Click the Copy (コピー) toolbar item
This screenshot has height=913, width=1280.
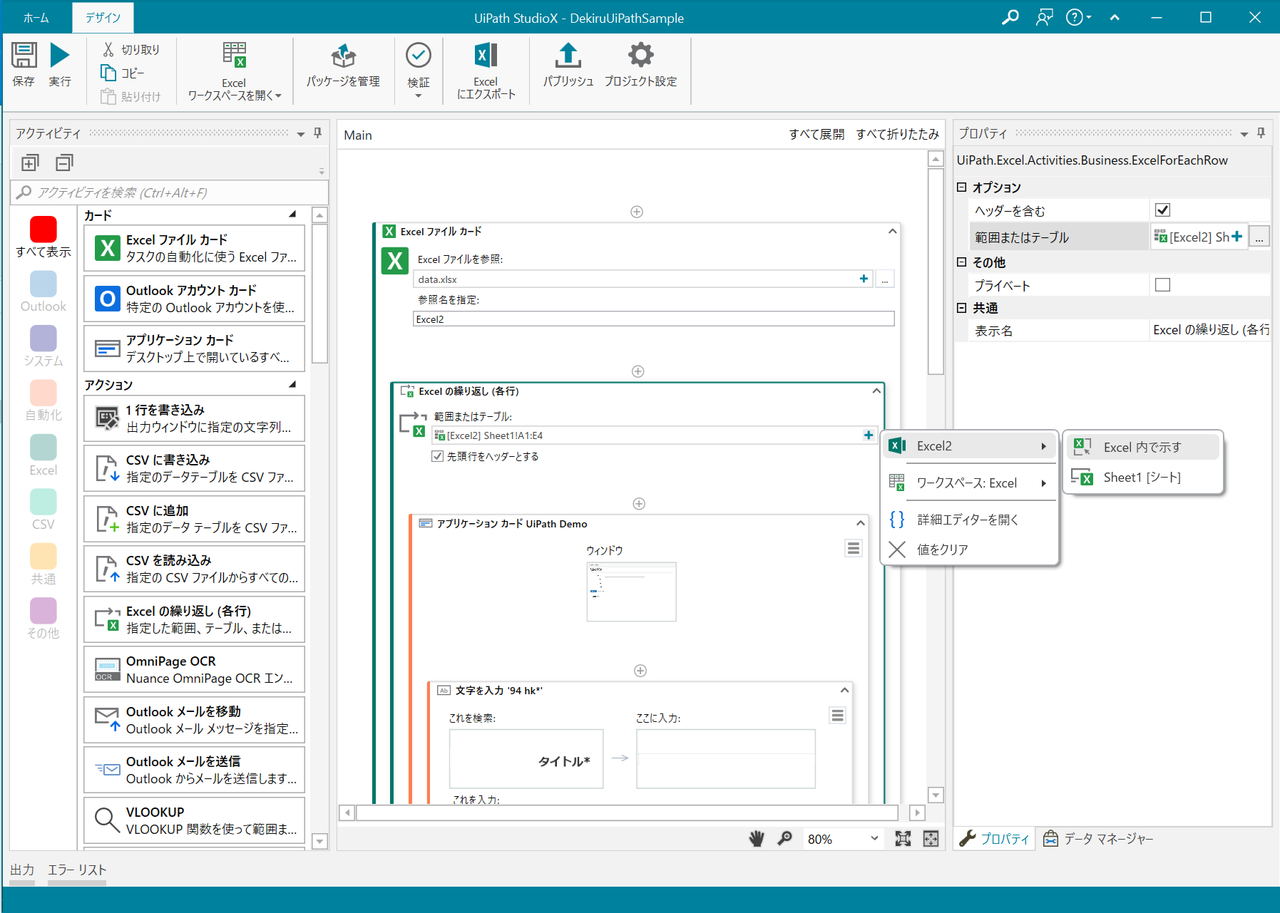[122, 73]
